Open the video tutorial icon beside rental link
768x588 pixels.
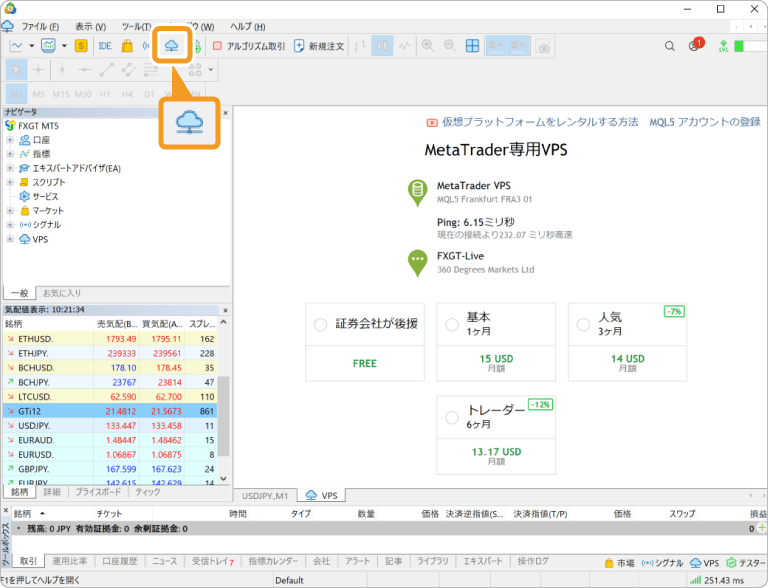tap(432, 122)
